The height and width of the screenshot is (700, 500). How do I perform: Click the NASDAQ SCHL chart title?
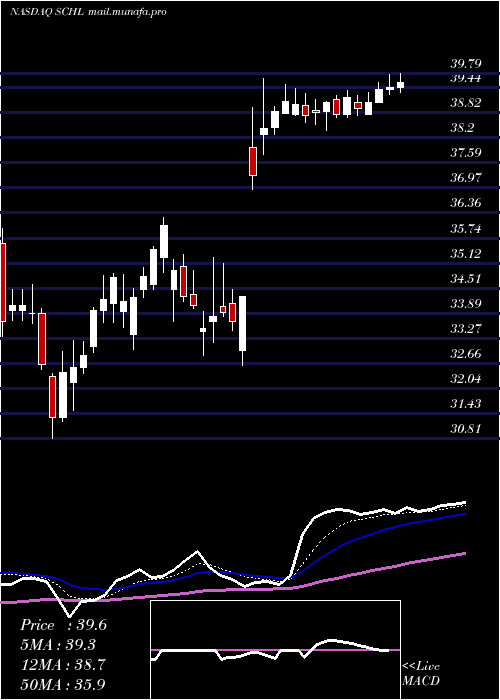(88, 12)
